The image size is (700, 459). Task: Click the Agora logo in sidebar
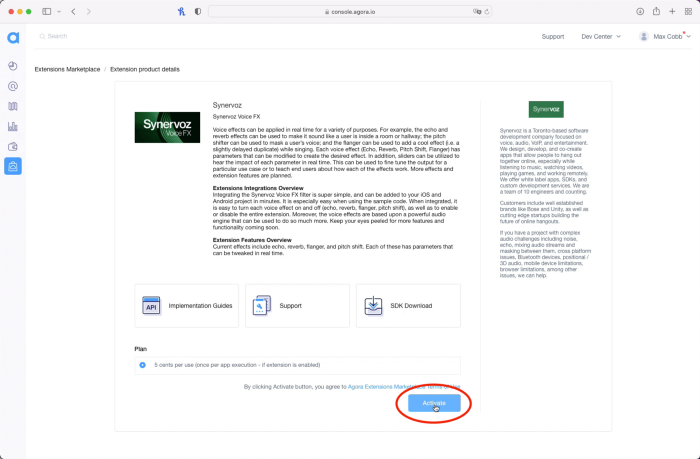(x=13, y=38)
